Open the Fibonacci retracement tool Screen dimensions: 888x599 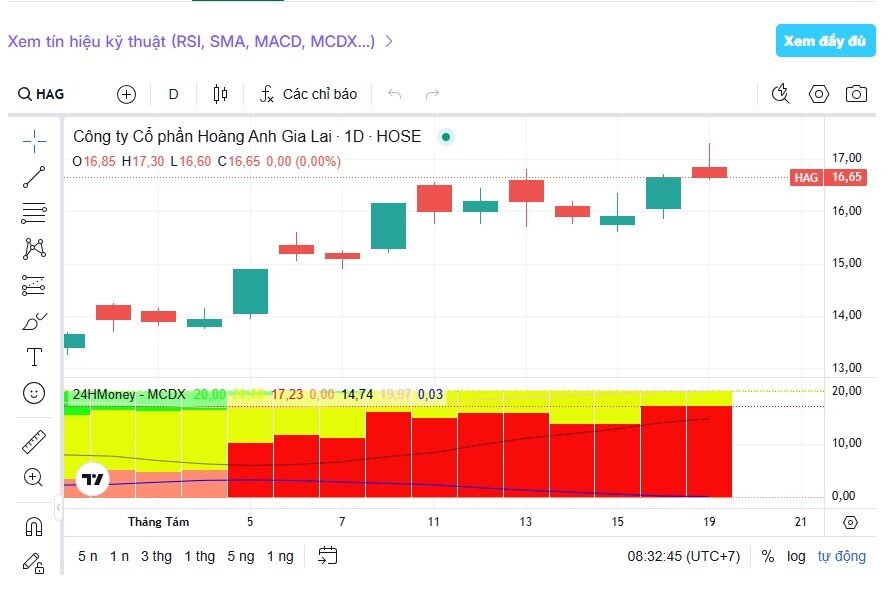(34, 213)
